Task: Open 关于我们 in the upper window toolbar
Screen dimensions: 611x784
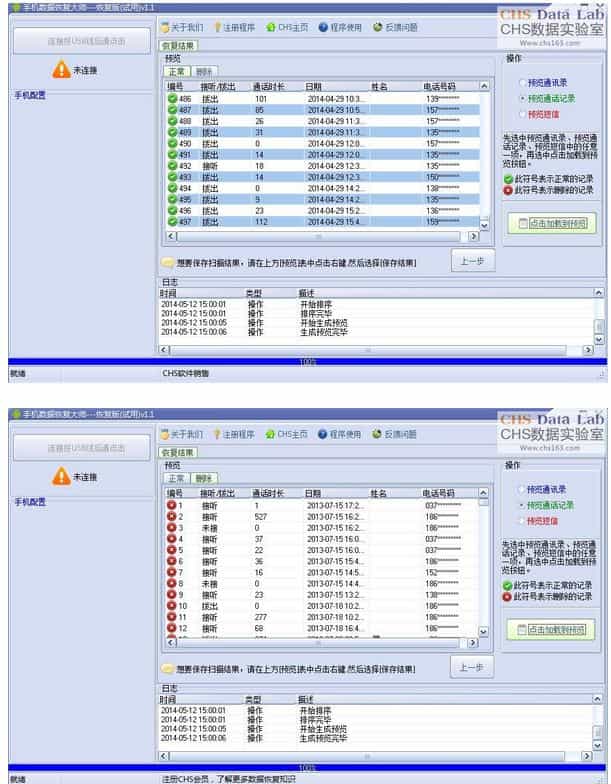Action: point(182,28)
